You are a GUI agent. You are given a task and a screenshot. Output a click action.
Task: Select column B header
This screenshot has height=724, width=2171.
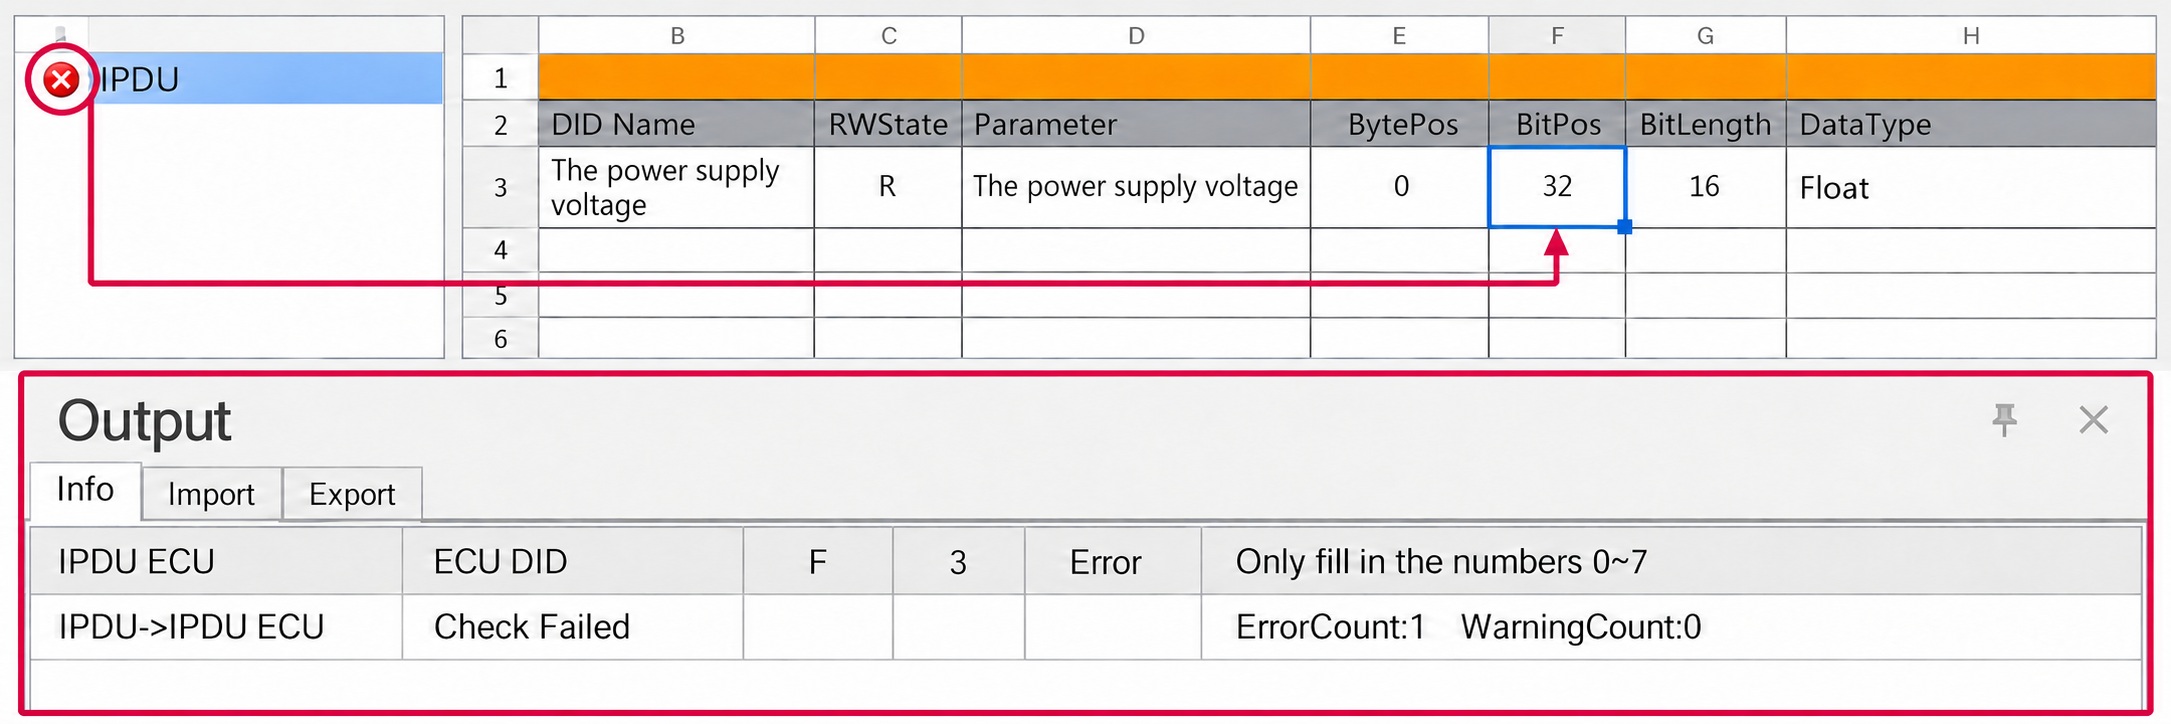(677, 36)
